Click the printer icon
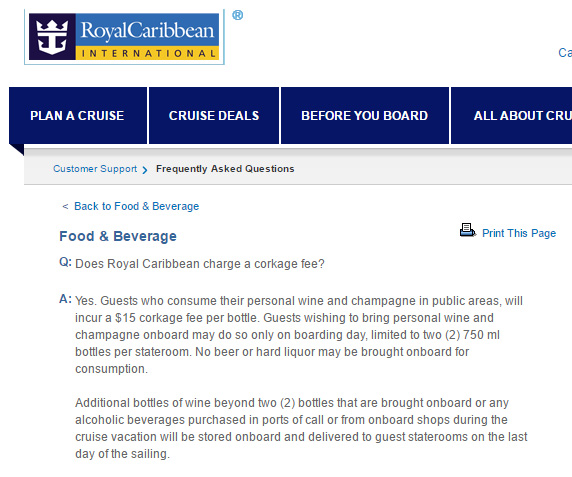This screenshot has height=477, width=572. [467, 230]
